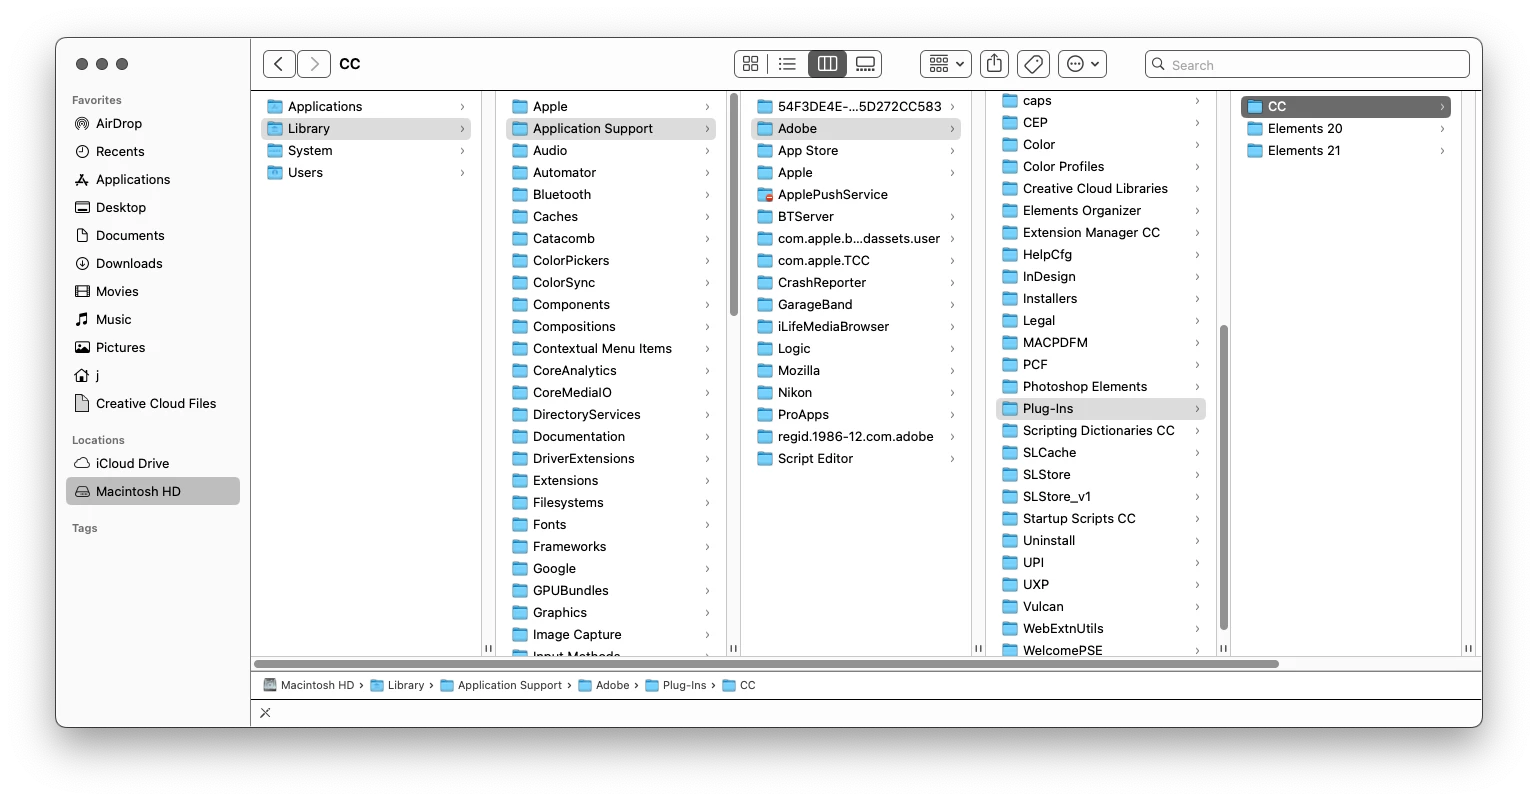Click the Library column vertical scrollbar
The width and height of the screenshot is (1538, 801).
point(734,205)
